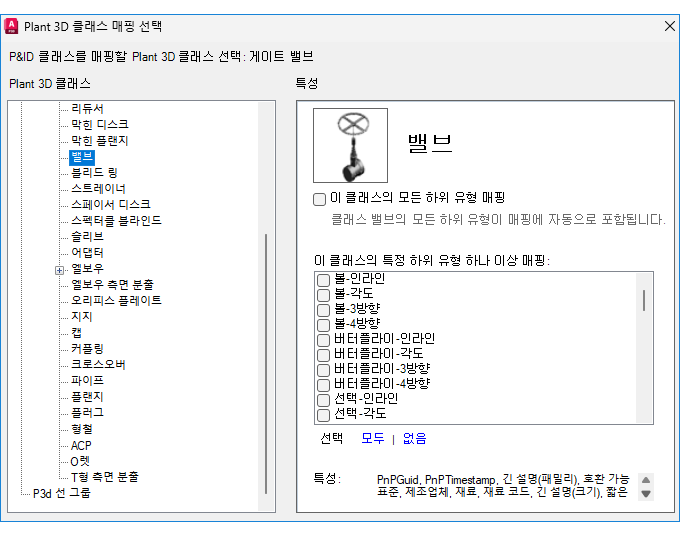Viewport: 680px width, 536px height.
Task: Click the valve preview image
Action: (x=350, y=145)
